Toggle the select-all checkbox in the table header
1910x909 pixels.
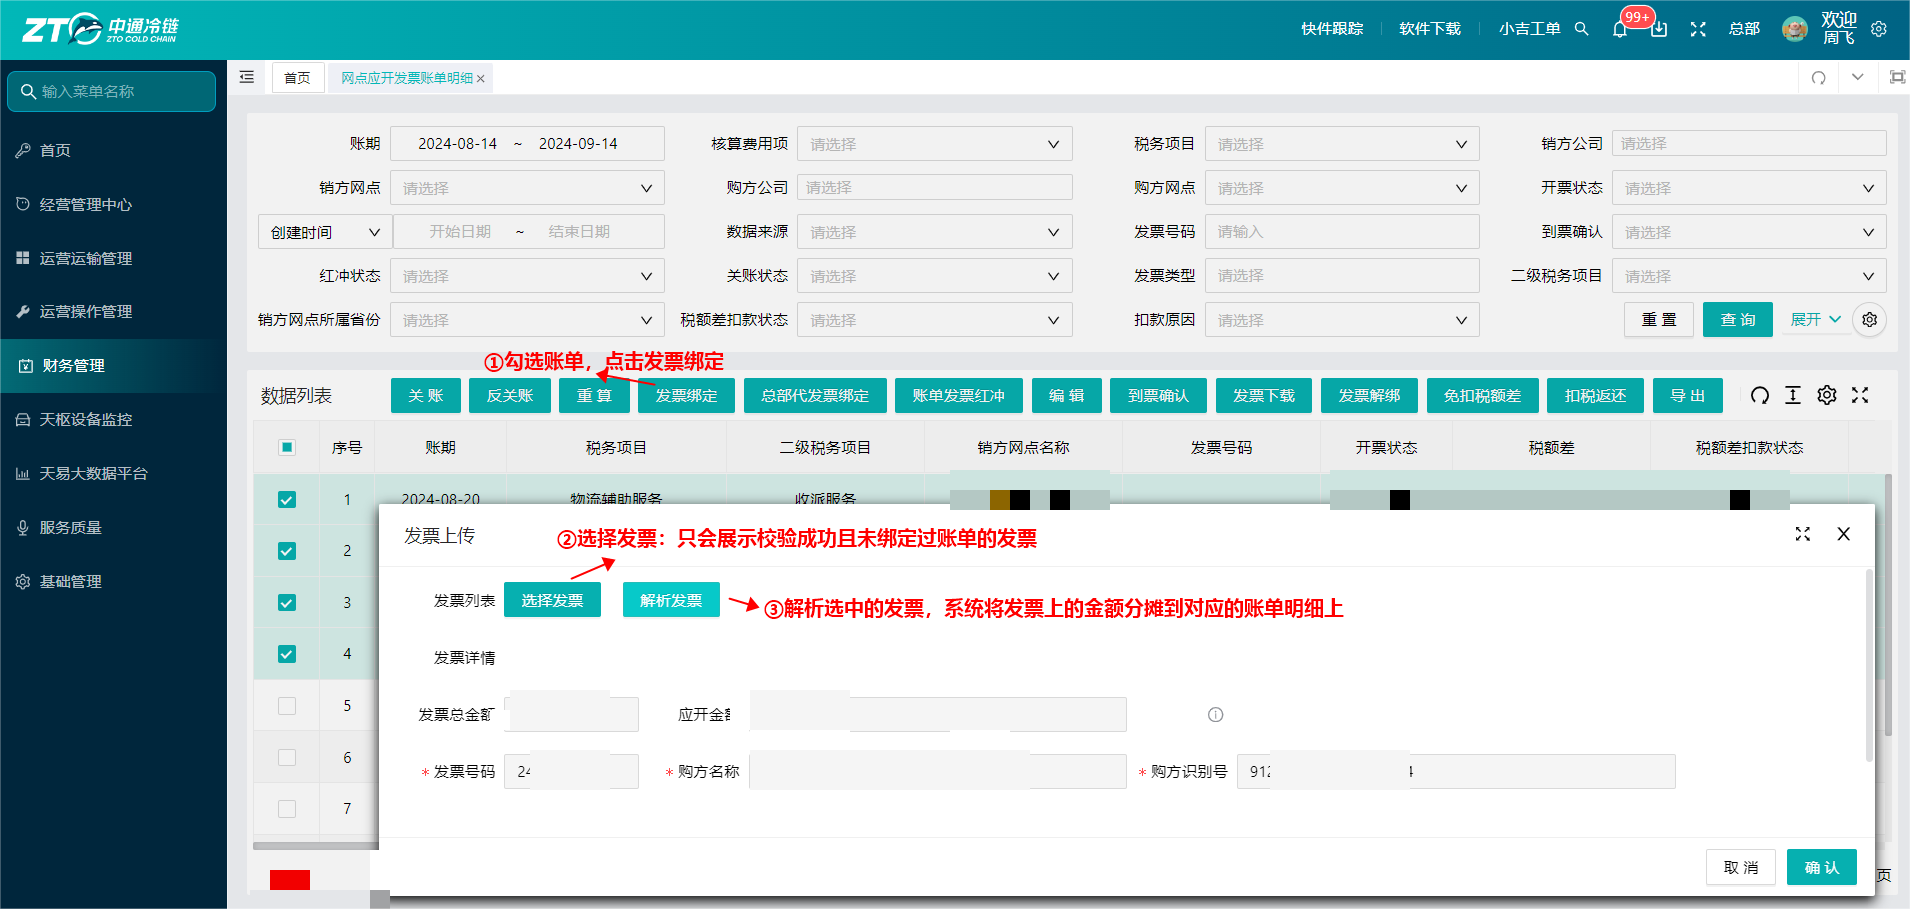[287, 447]
